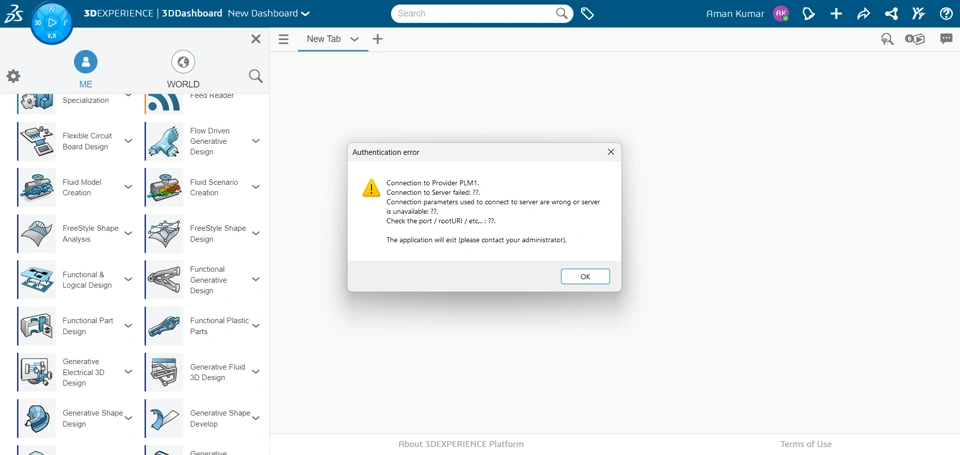
Task: Click OK in Authentication error dialog
Action: point(585,276)
